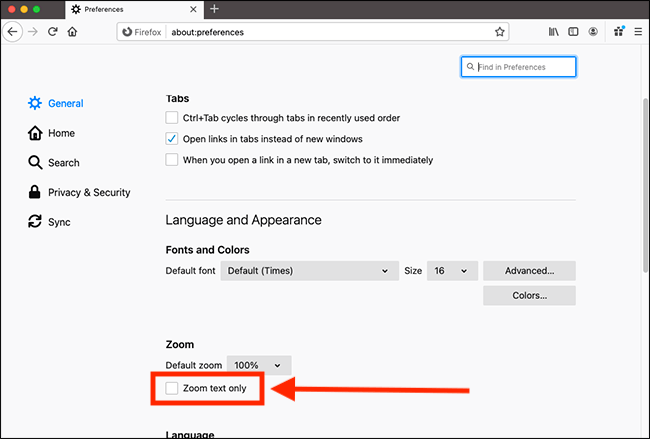The width and height of the screenshot is (650, 439).
Task: Open the Default font dropdown
Action: [x=309, y=271]
